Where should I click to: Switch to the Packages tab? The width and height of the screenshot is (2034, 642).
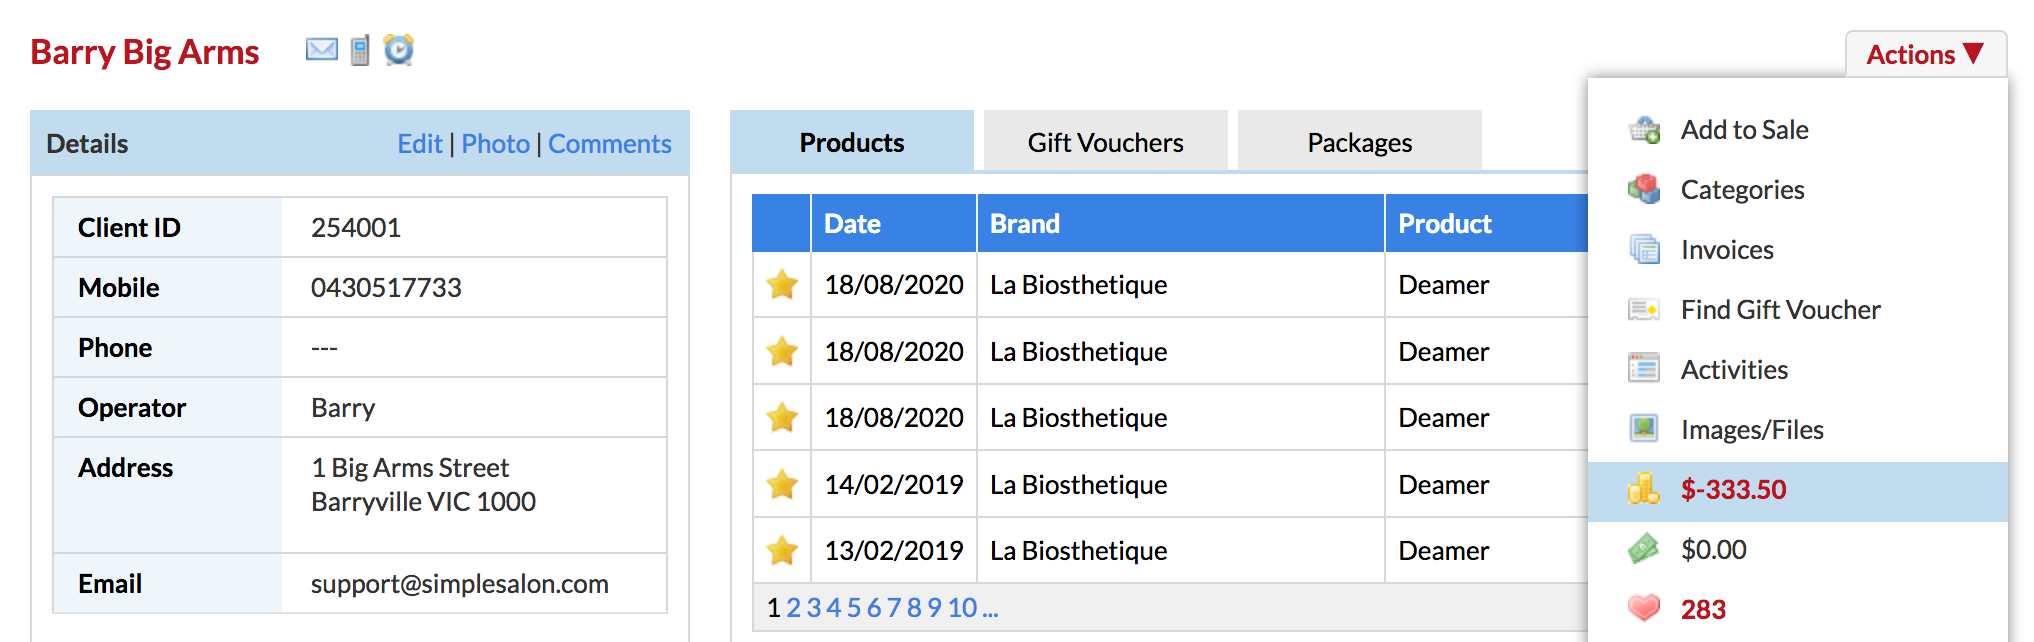click(x=1360, y=142)
